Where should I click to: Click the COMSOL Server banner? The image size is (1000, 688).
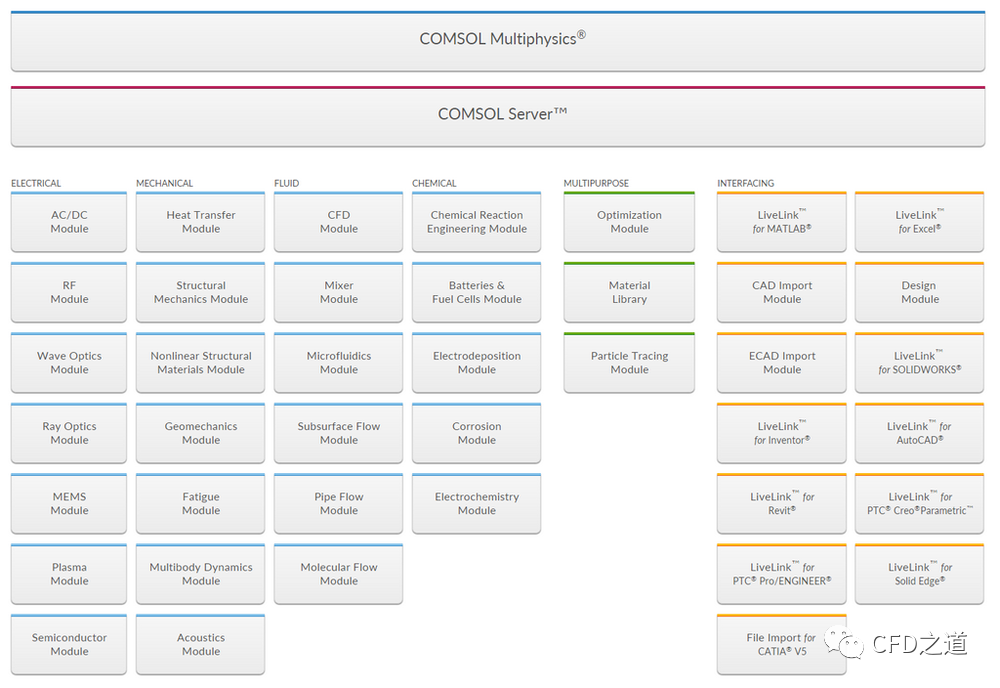(502, 114)
